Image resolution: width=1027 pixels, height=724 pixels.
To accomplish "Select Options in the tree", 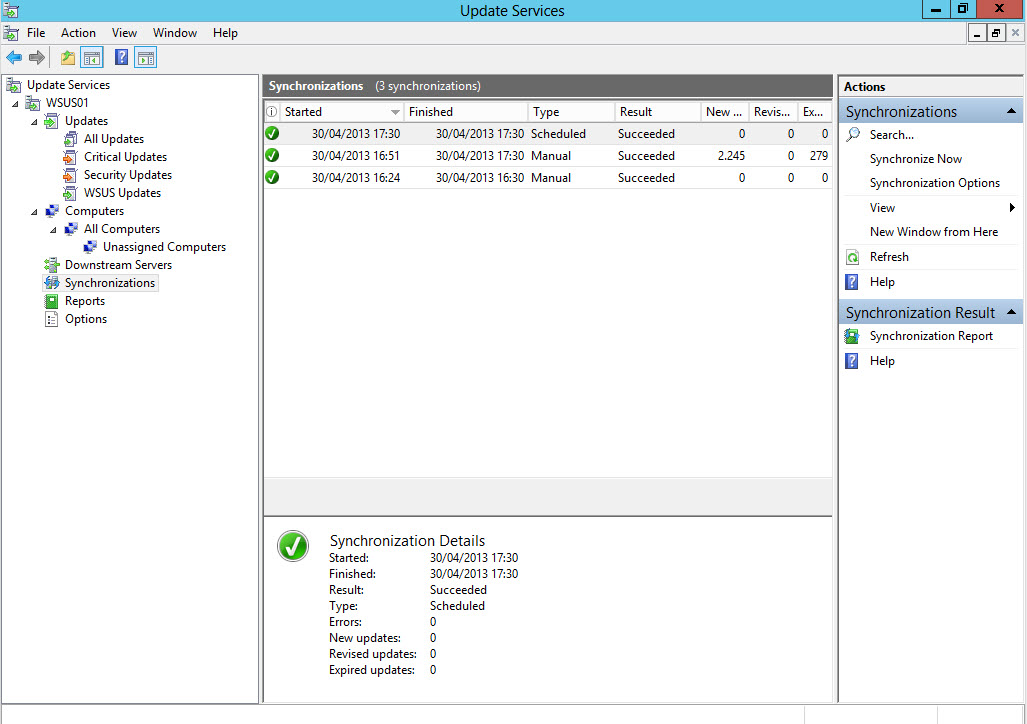I will coord(86,319).
